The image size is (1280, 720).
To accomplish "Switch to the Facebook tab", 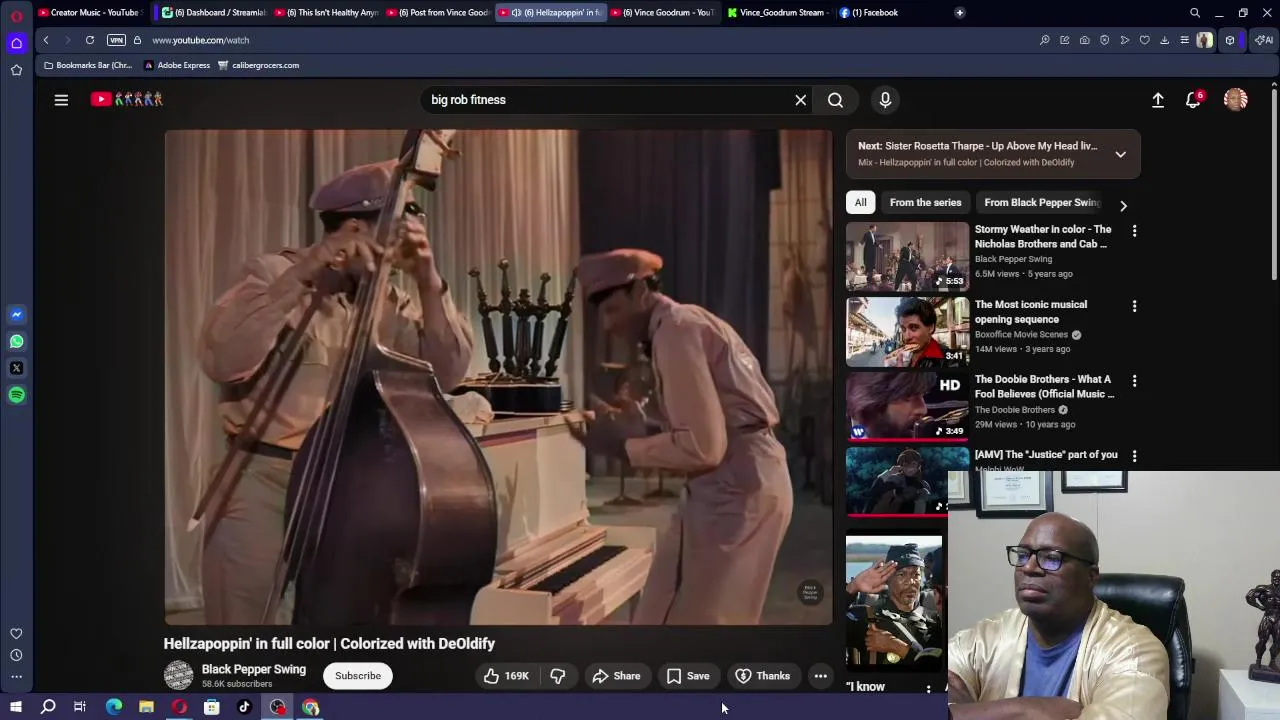I will pos(870,13).
